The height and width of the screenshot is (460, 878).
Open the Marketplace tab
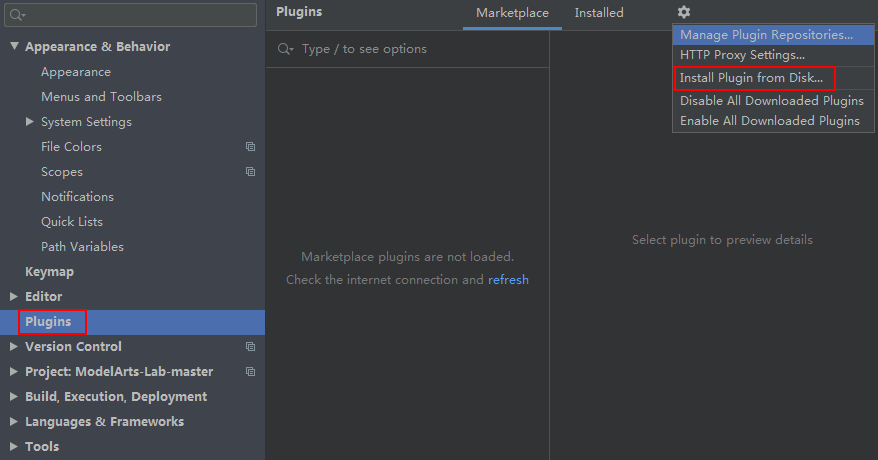click(x=512, y=13)
